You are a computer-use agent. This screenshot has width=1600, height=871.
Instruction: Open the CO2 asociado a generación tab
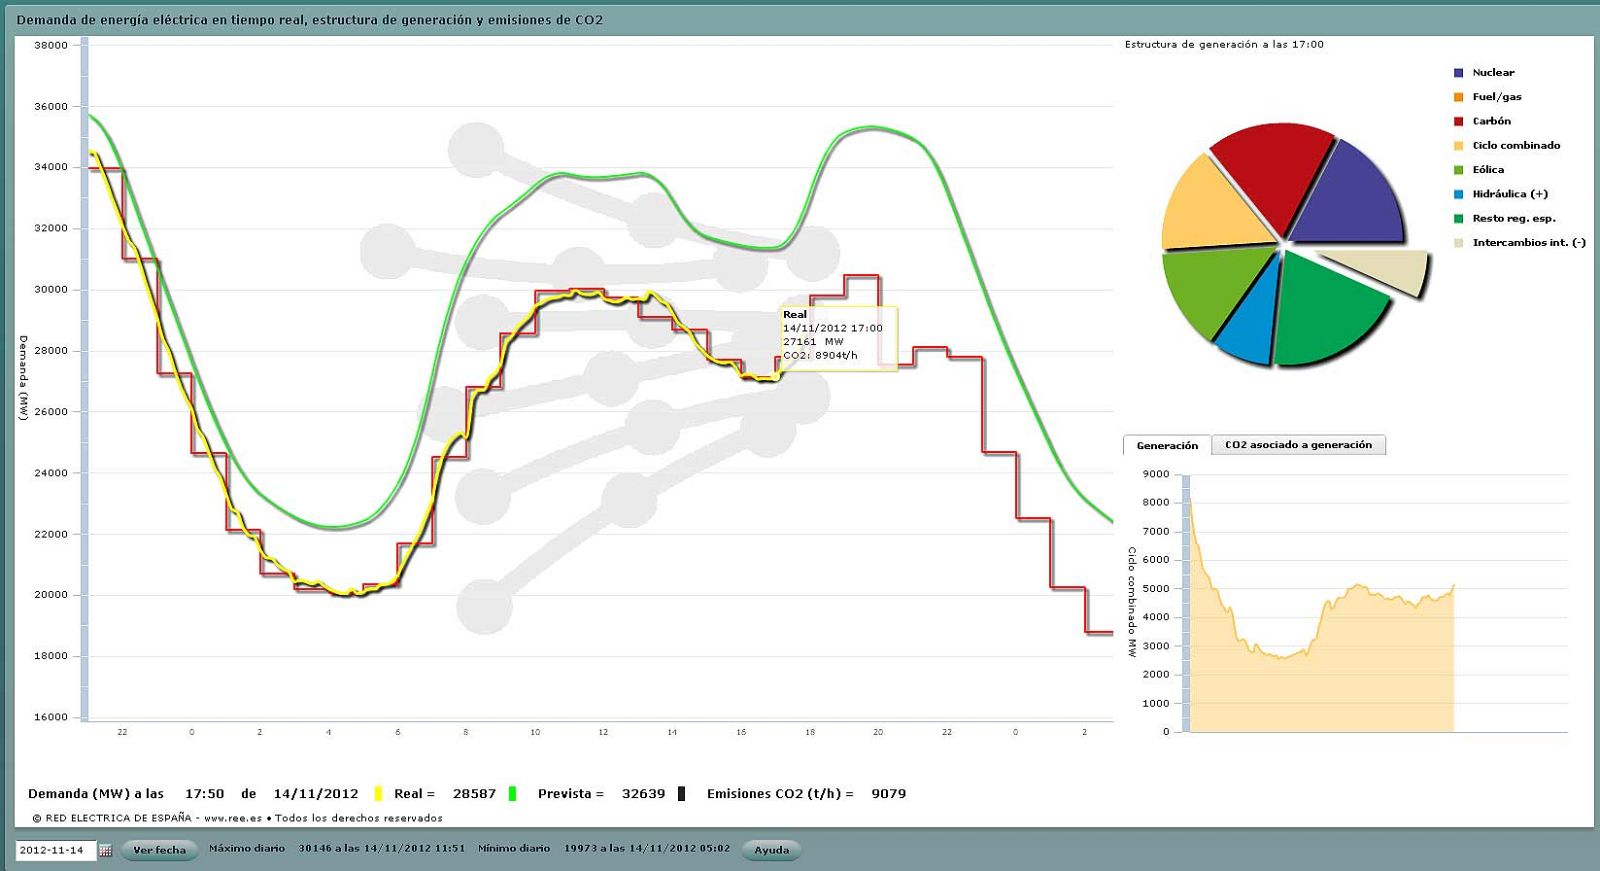(x=1298, y=445)
